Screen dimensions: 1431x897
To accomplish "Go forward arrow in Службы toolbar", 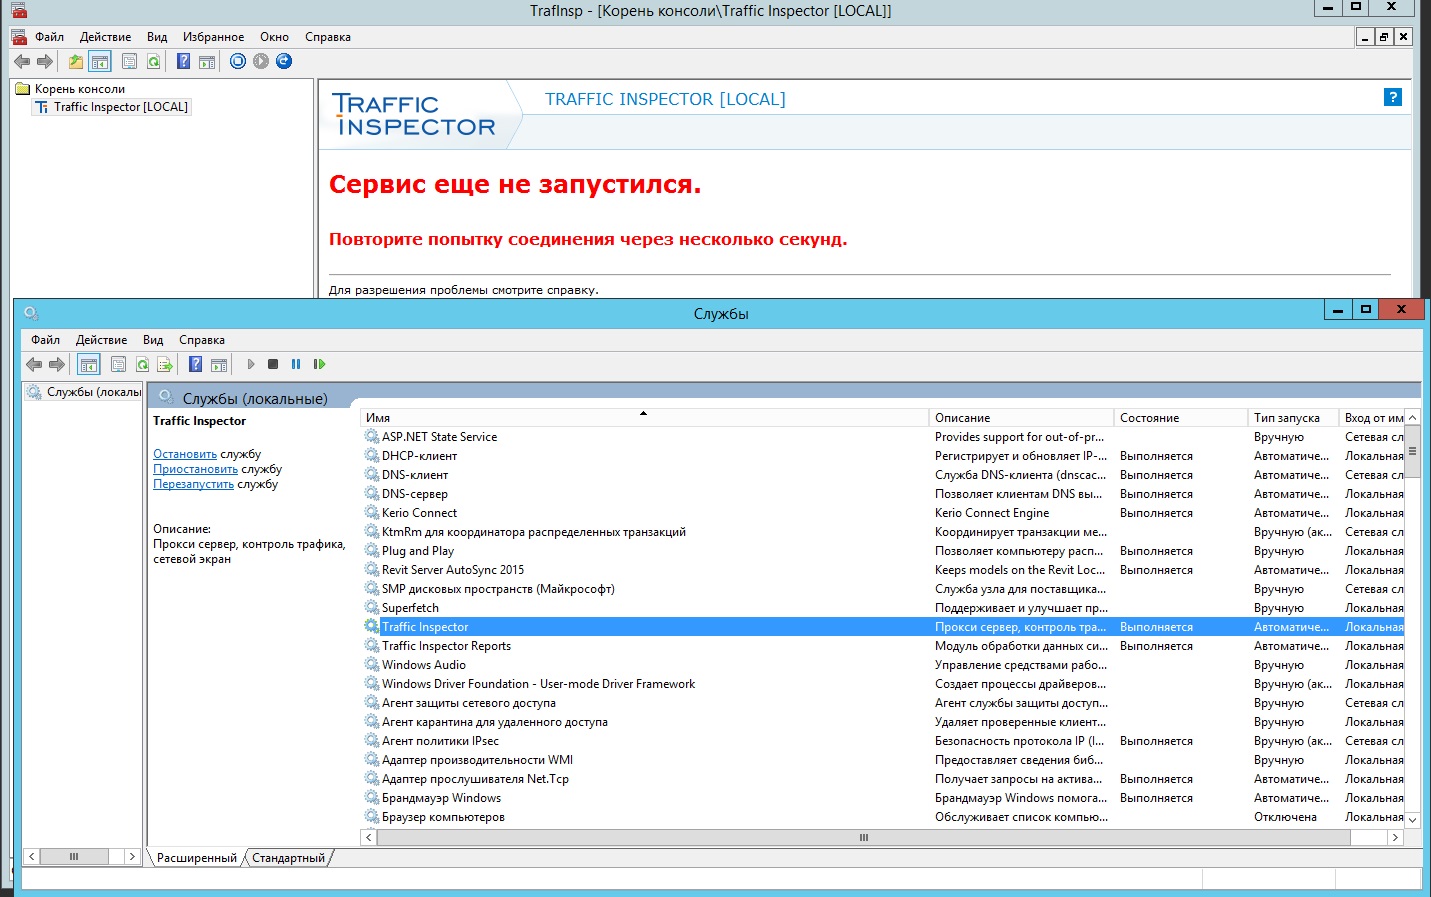I will point(57,364).
